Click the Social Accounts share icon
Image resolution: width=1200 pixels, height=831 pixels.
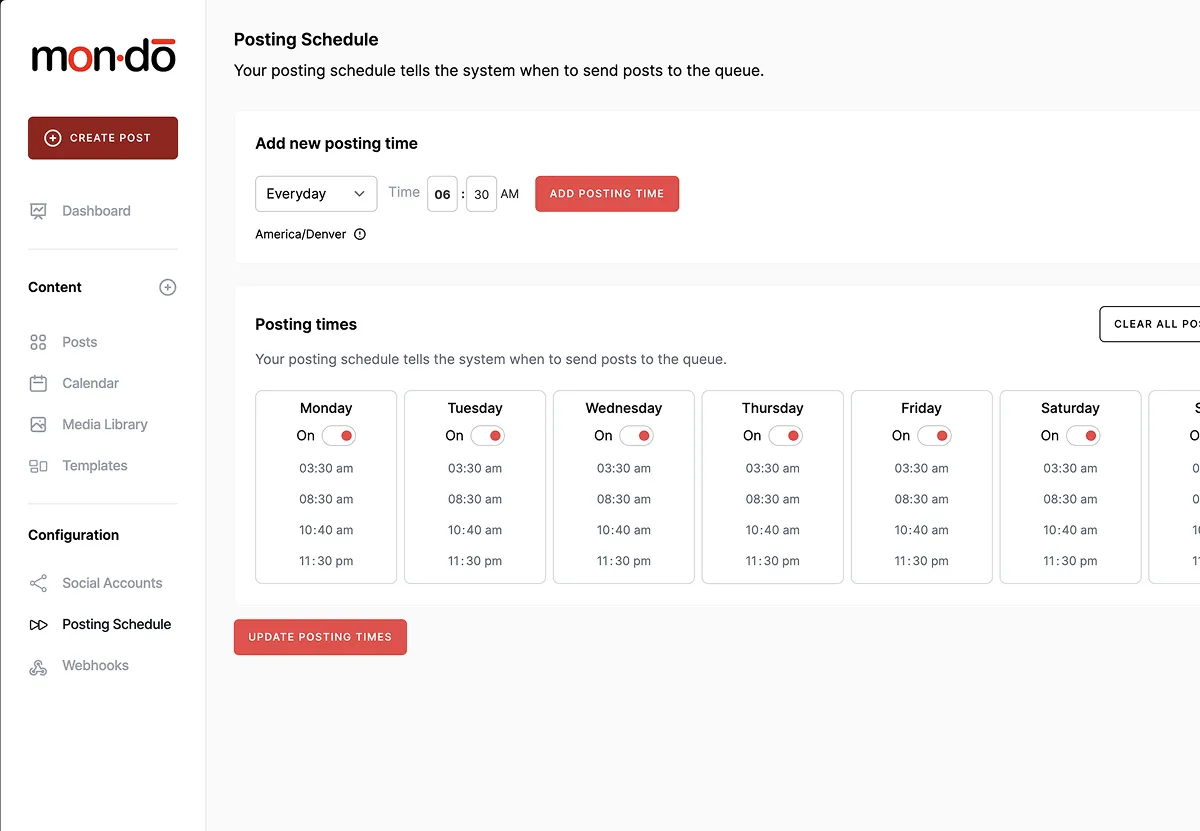tap(38, 583)
